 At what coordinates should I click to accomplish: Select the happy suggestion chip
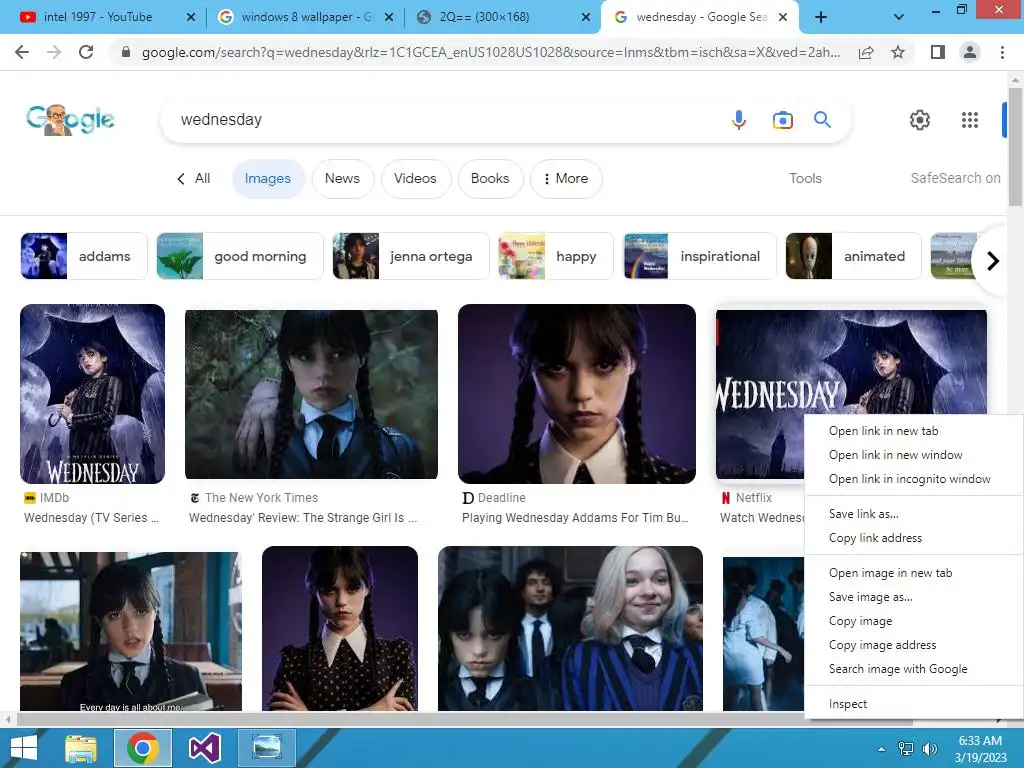[x=556, y=256]
